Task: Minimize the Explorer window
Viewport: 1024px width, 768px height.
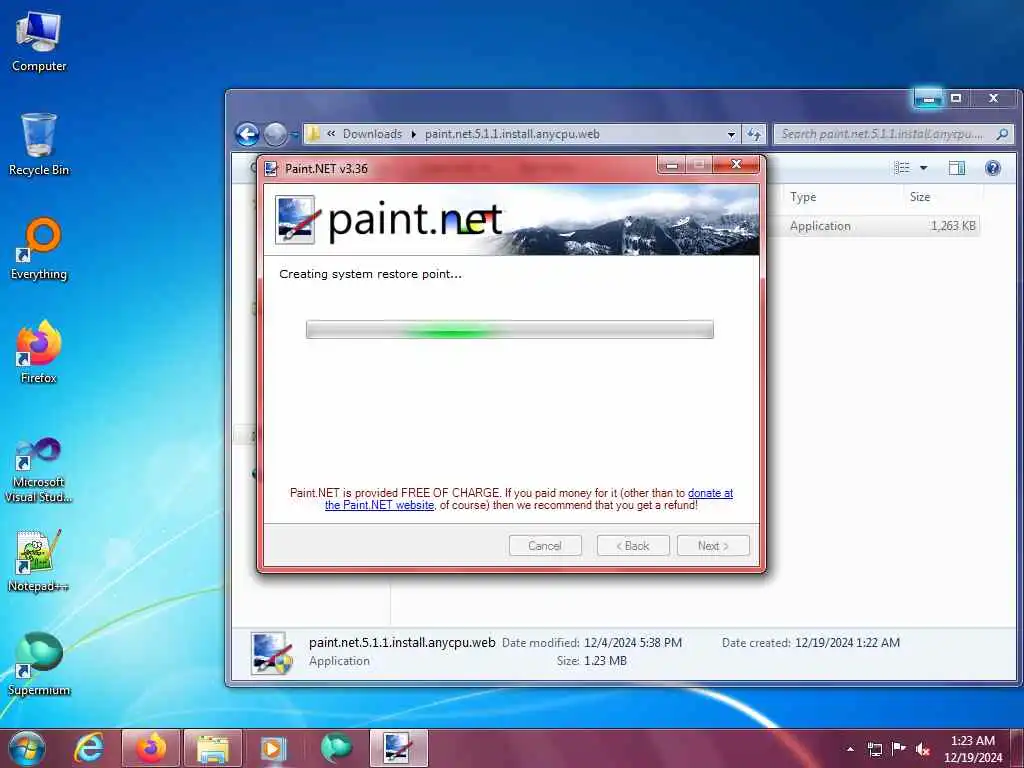Action: click(928, 98)
